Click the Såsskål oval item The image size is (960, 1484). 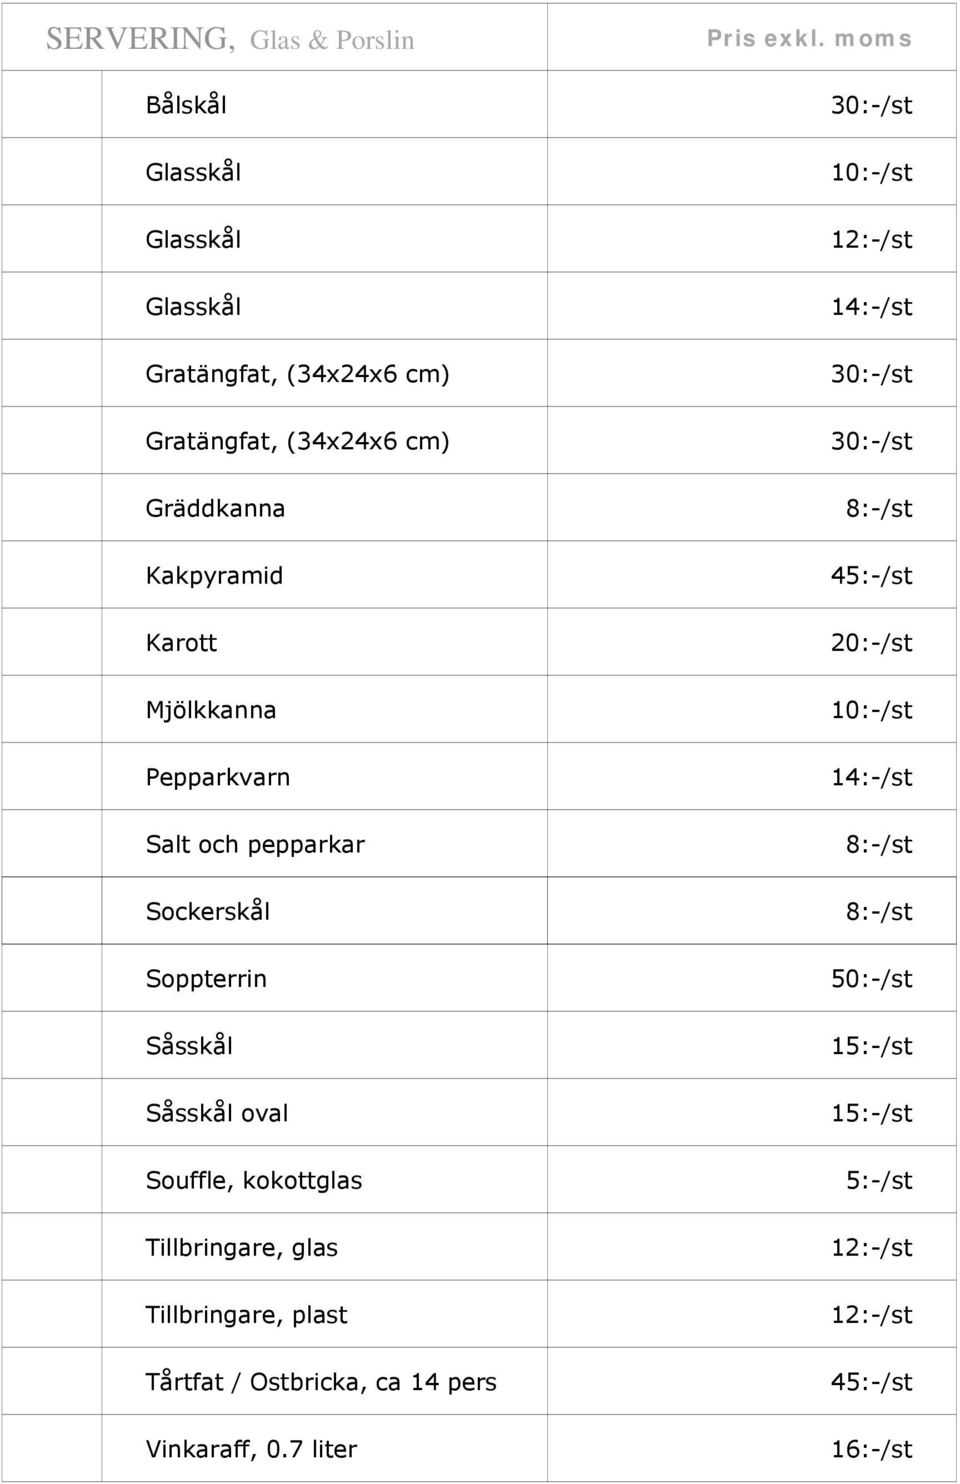217,1112
